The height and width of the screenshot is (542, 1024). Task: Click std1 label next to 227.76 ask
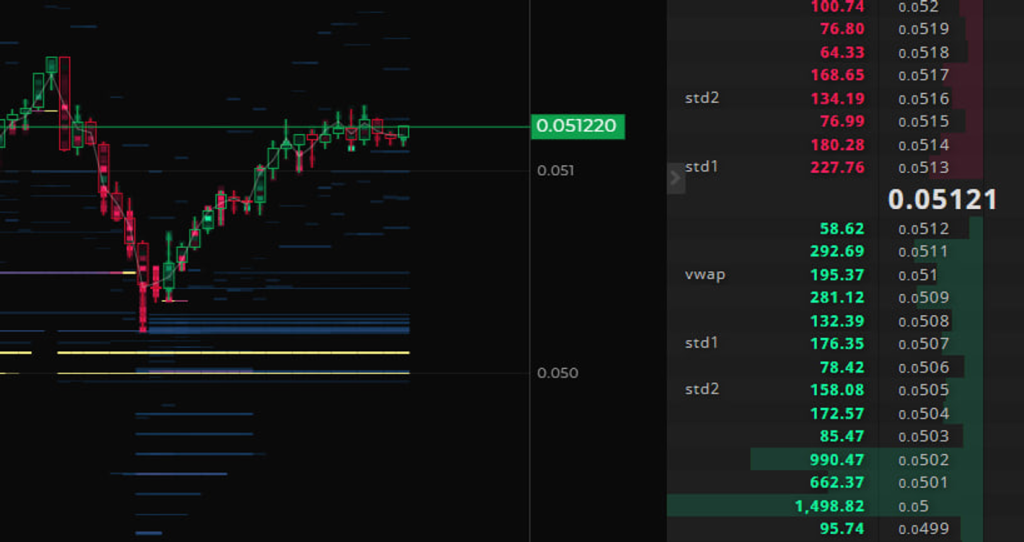[x=702, y=166]
